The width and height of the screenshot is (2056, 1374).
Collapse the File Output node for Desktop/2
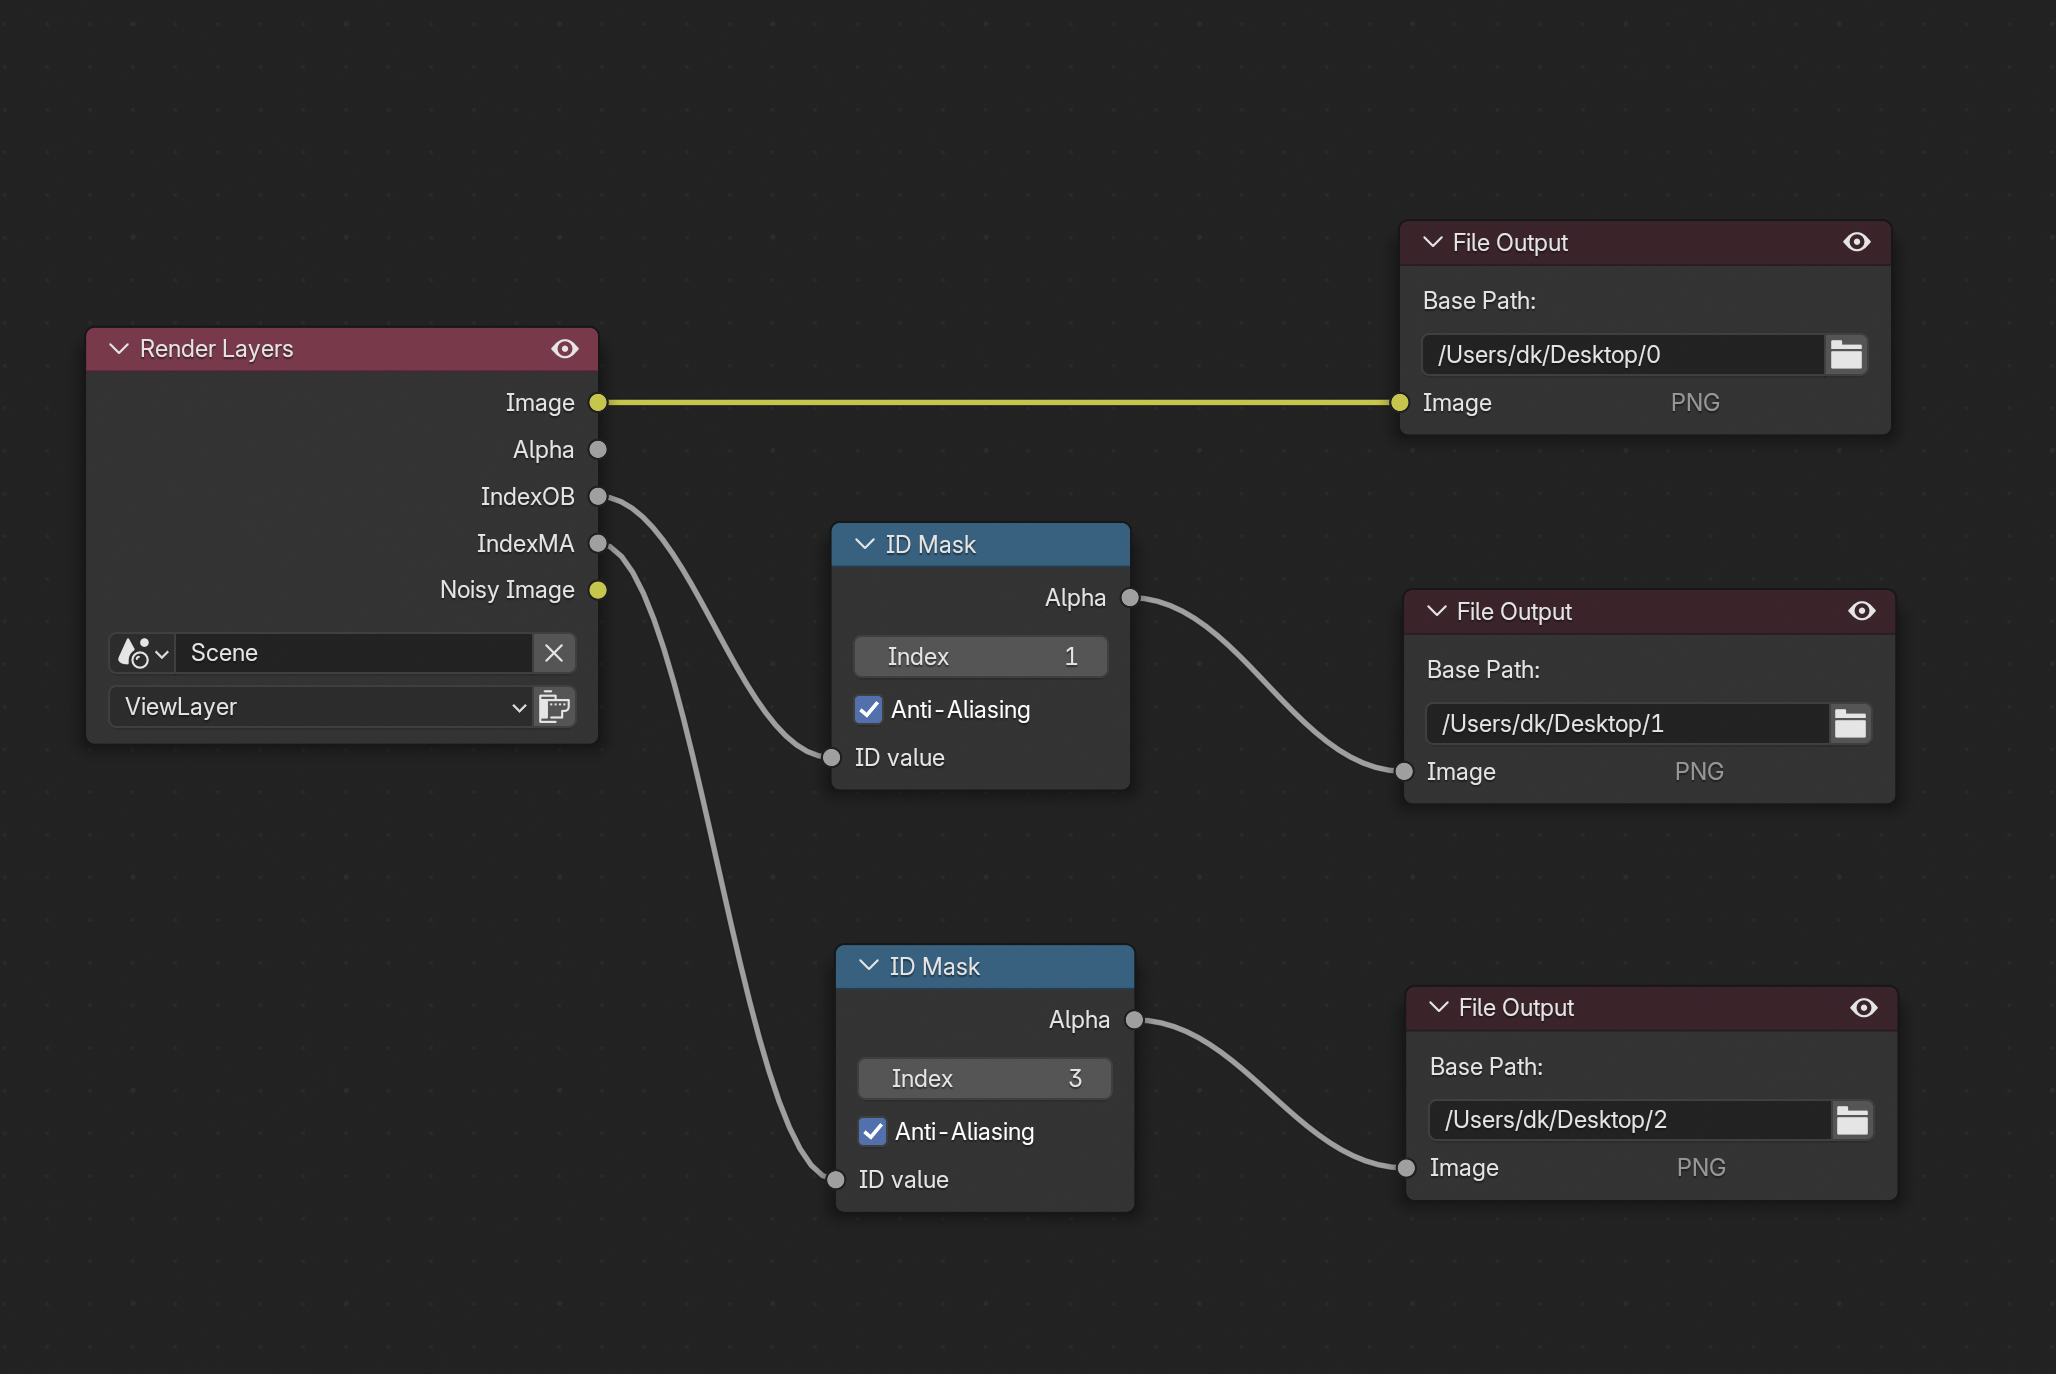(x=1438, y=1007)
